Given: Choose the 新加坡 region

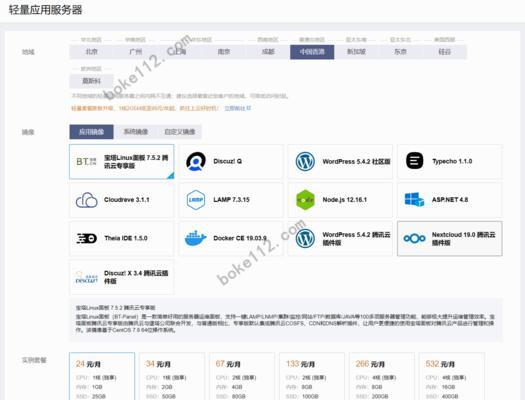Looking at the screenshot, I should coord(356,52).
